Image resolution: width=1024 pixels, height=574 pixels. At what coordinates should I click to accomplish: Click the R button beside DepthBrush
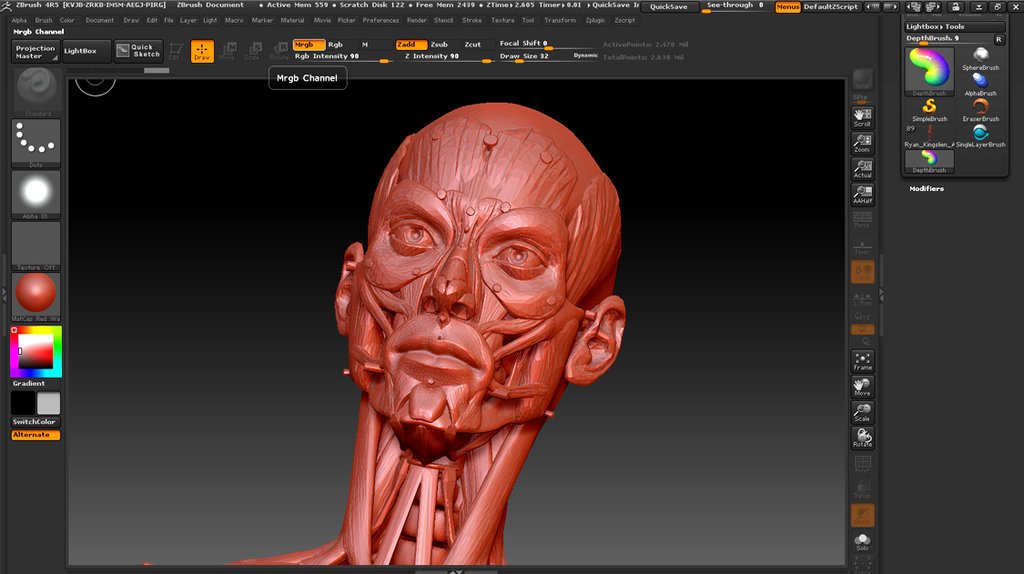[x=999, y=39]
